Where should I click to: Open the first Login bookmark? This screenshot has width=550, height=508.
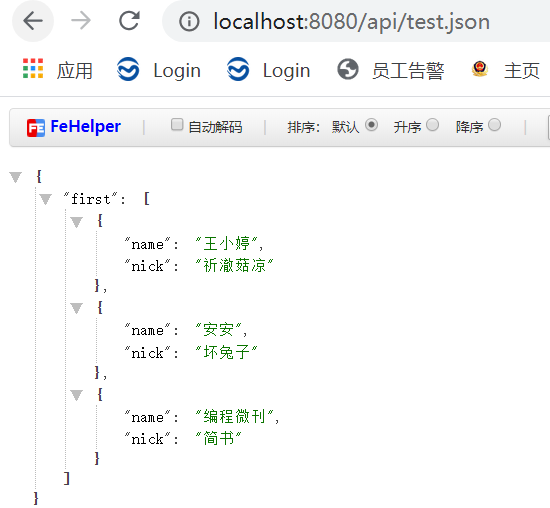point(159,69)
